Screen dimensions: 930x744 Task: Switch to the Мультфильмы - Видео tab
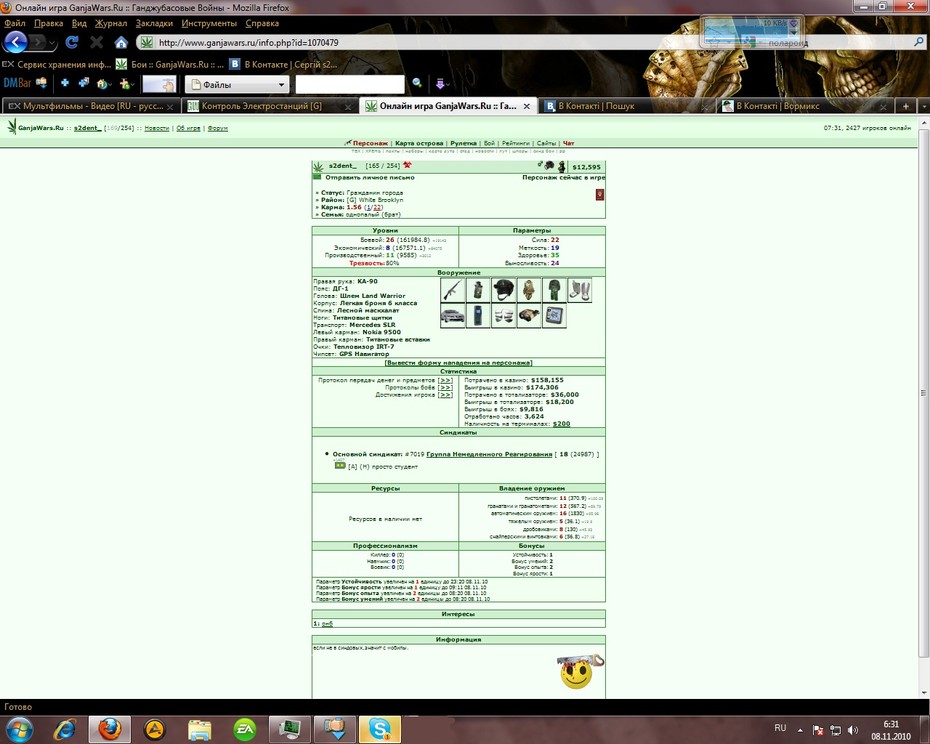[91, 106]
